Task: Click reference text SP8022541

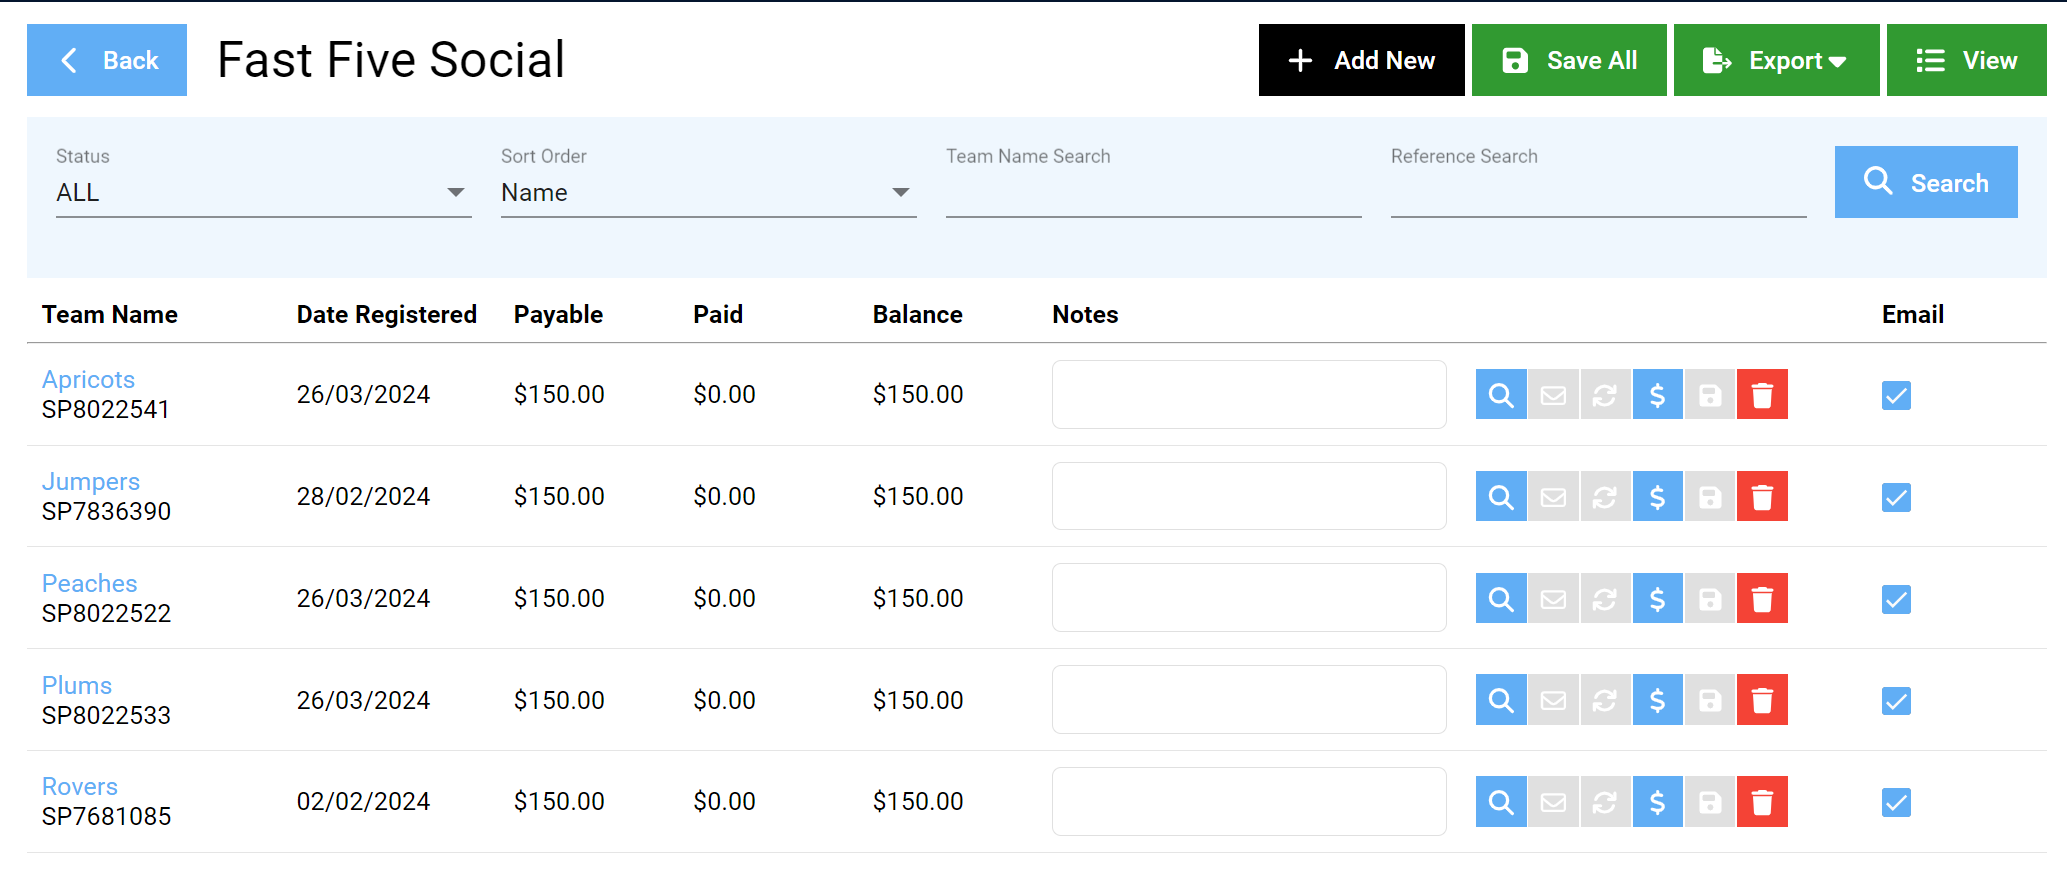Action: (x=106, y=410)
